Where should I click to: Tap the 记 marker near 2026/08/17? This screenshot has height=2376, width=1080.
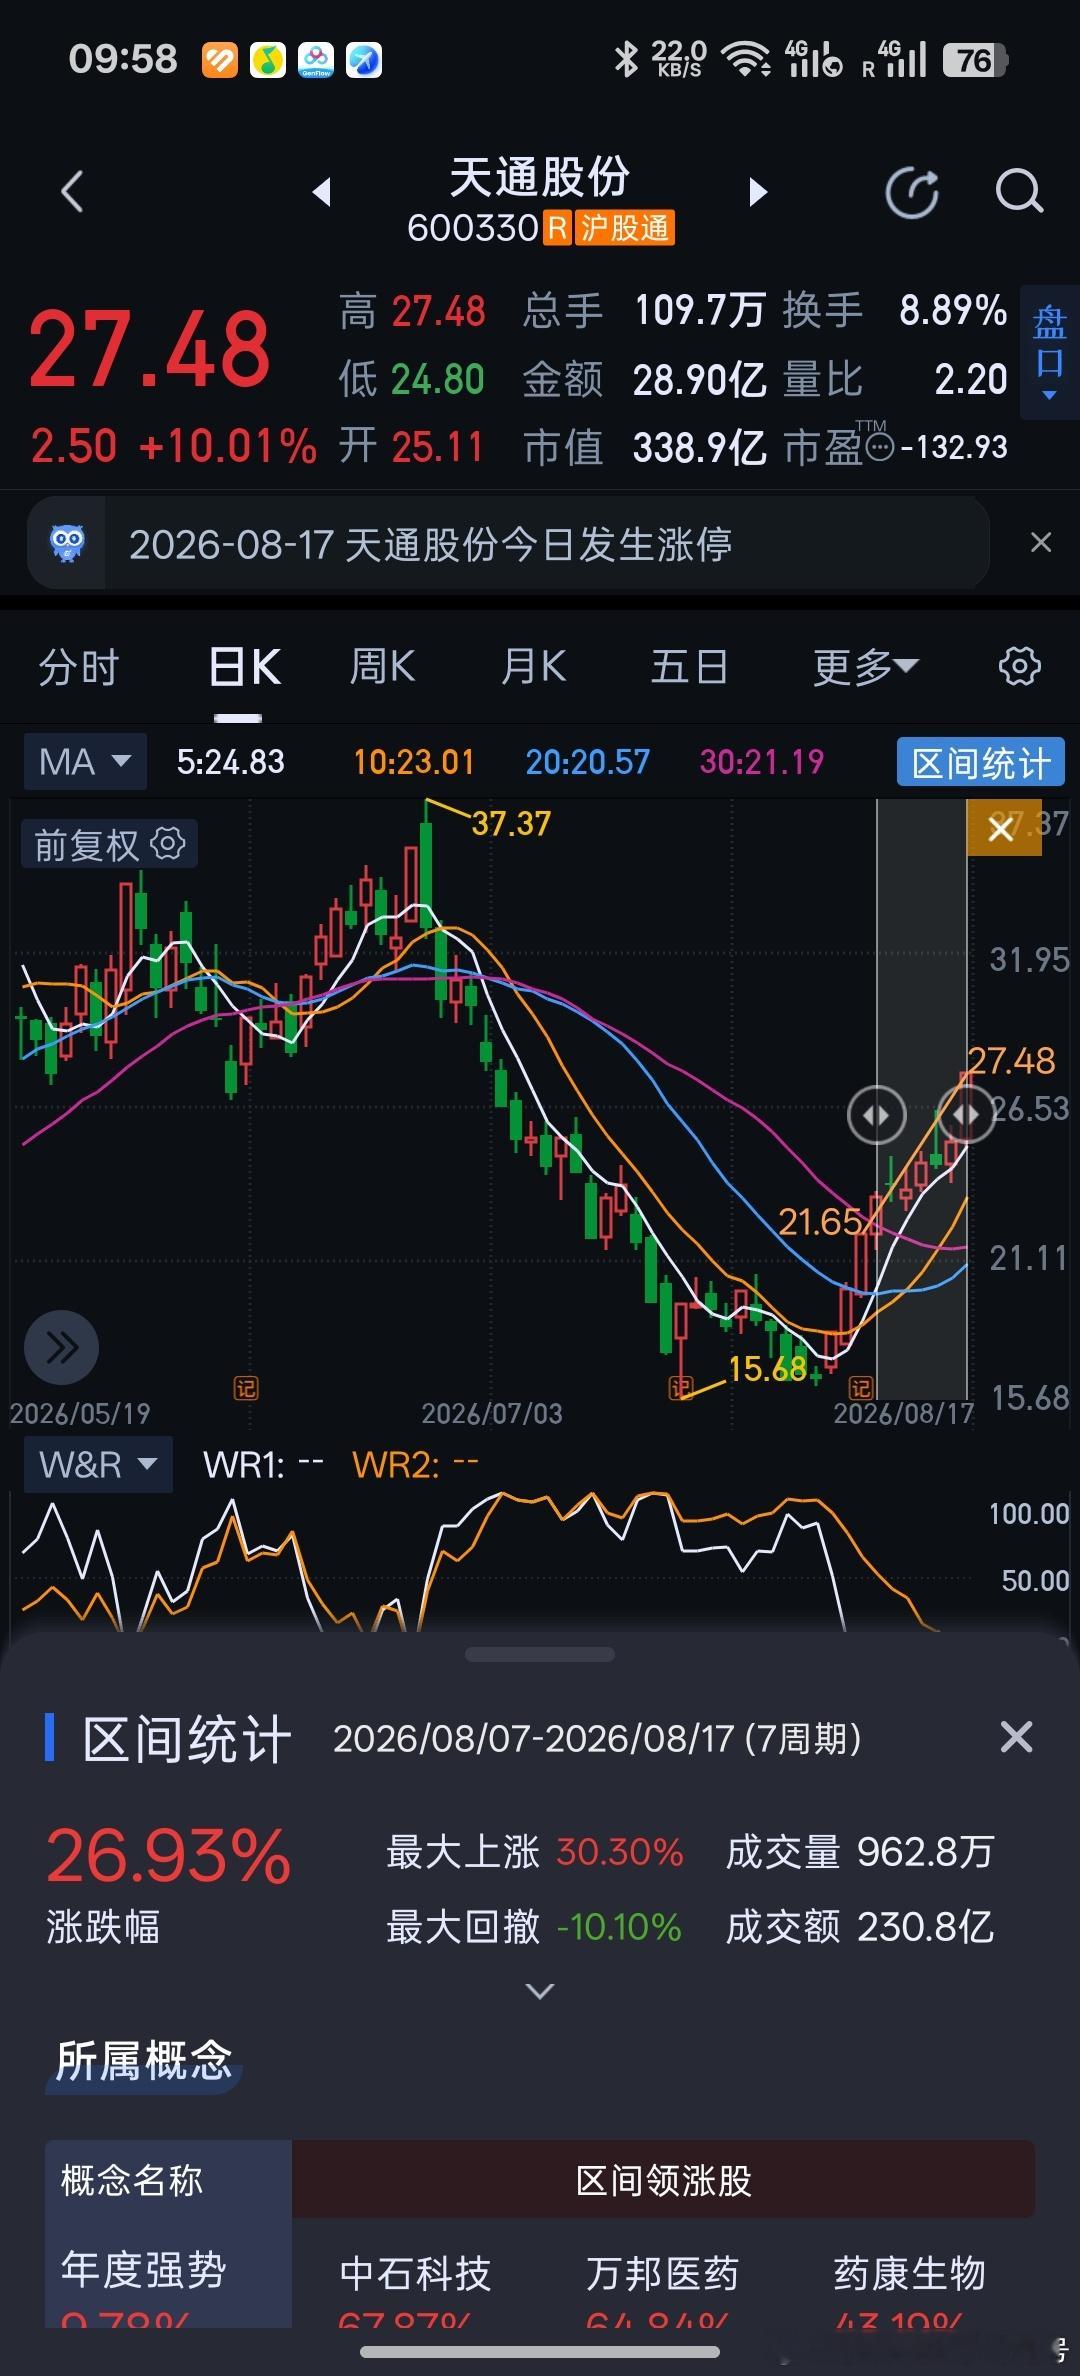pyautogui.click(x=861, y=1388)
